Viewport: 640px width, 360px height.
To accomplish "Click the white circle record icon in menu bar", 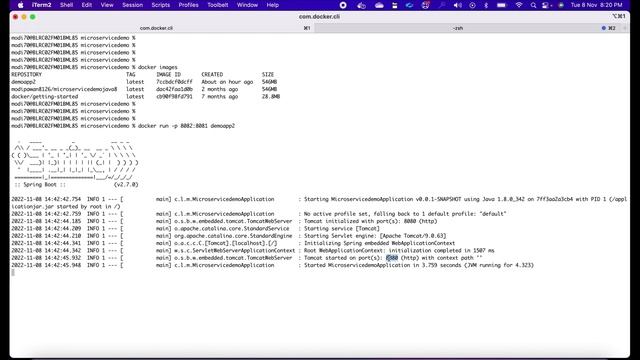I will pyautogui.click(x=343, y=5).
